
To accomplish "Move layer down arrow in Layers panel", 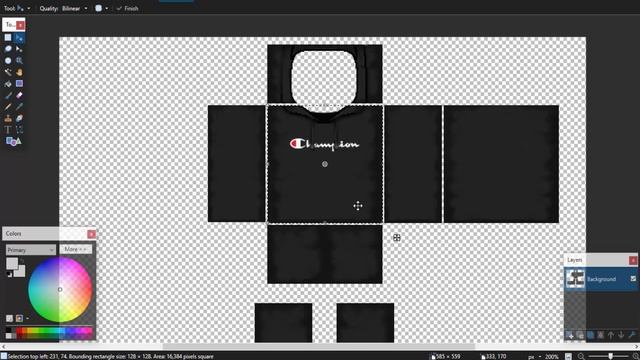I will coord(621,335).
